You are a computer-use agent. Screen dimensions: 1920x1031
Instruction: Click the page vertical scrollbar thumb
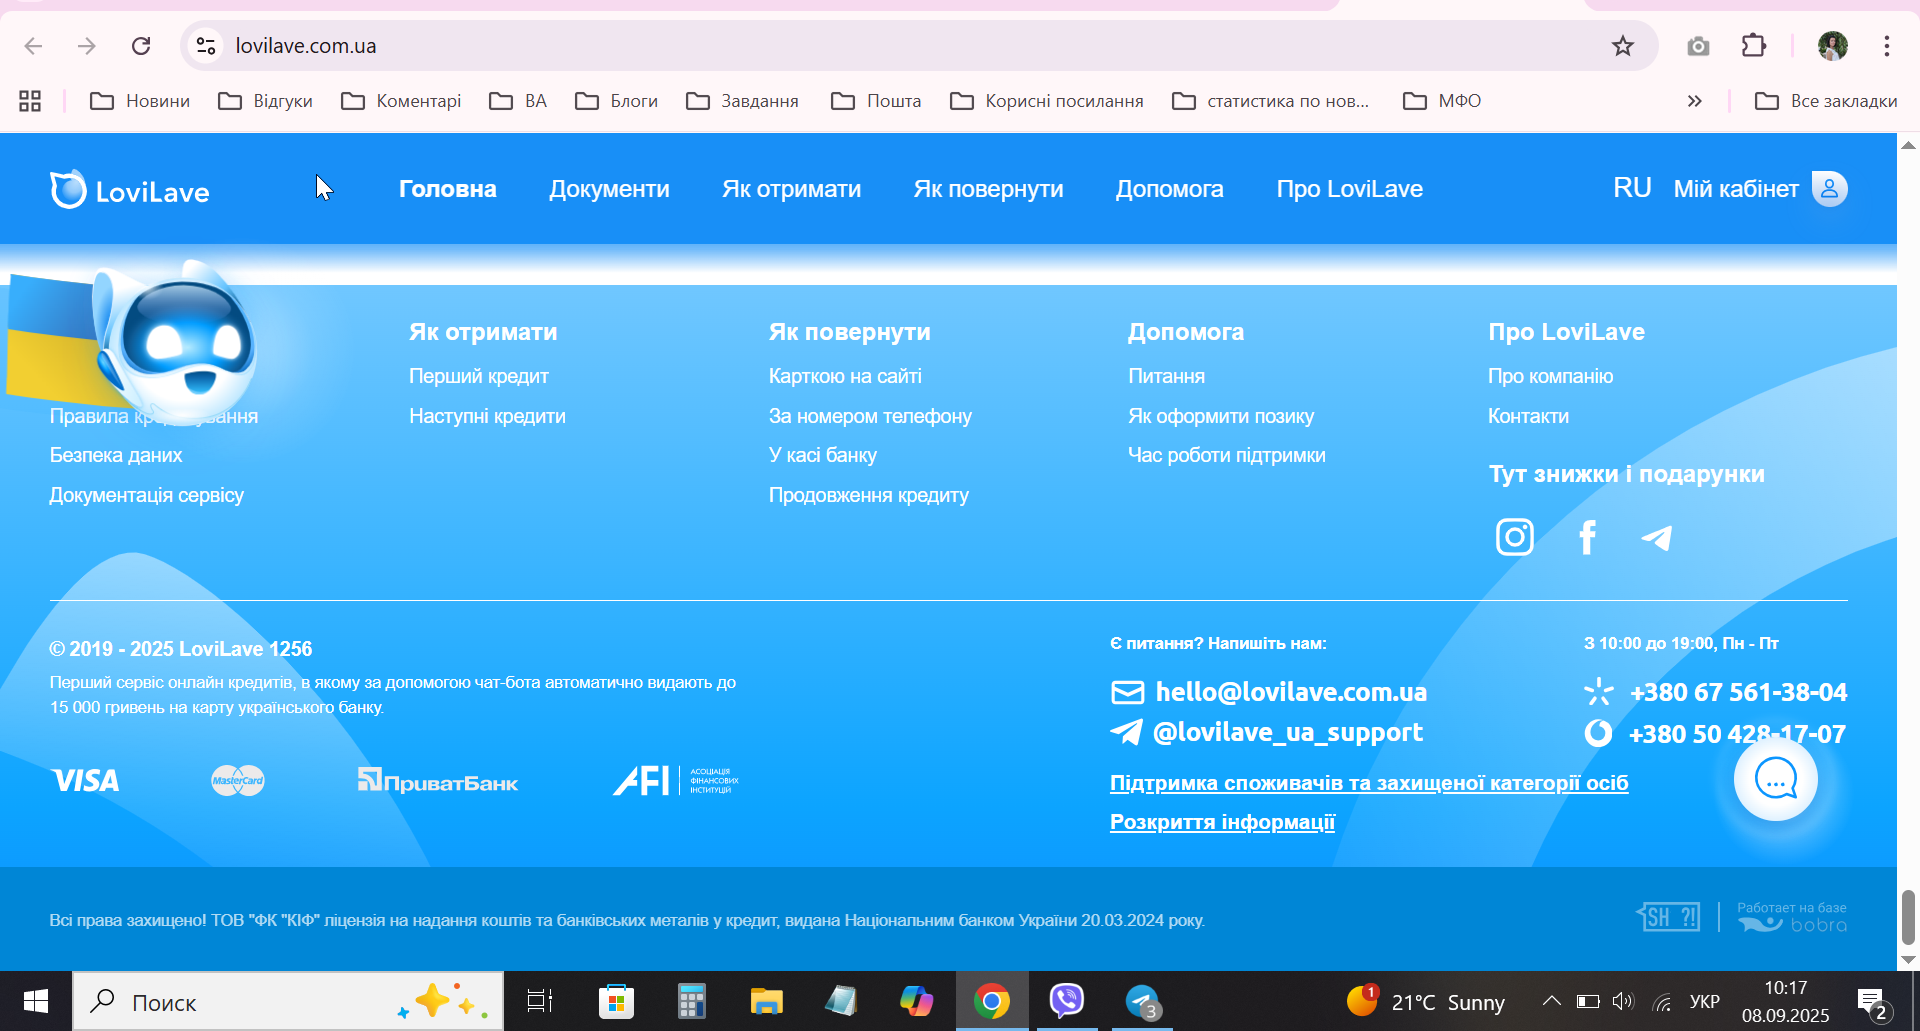(1908, 917)
